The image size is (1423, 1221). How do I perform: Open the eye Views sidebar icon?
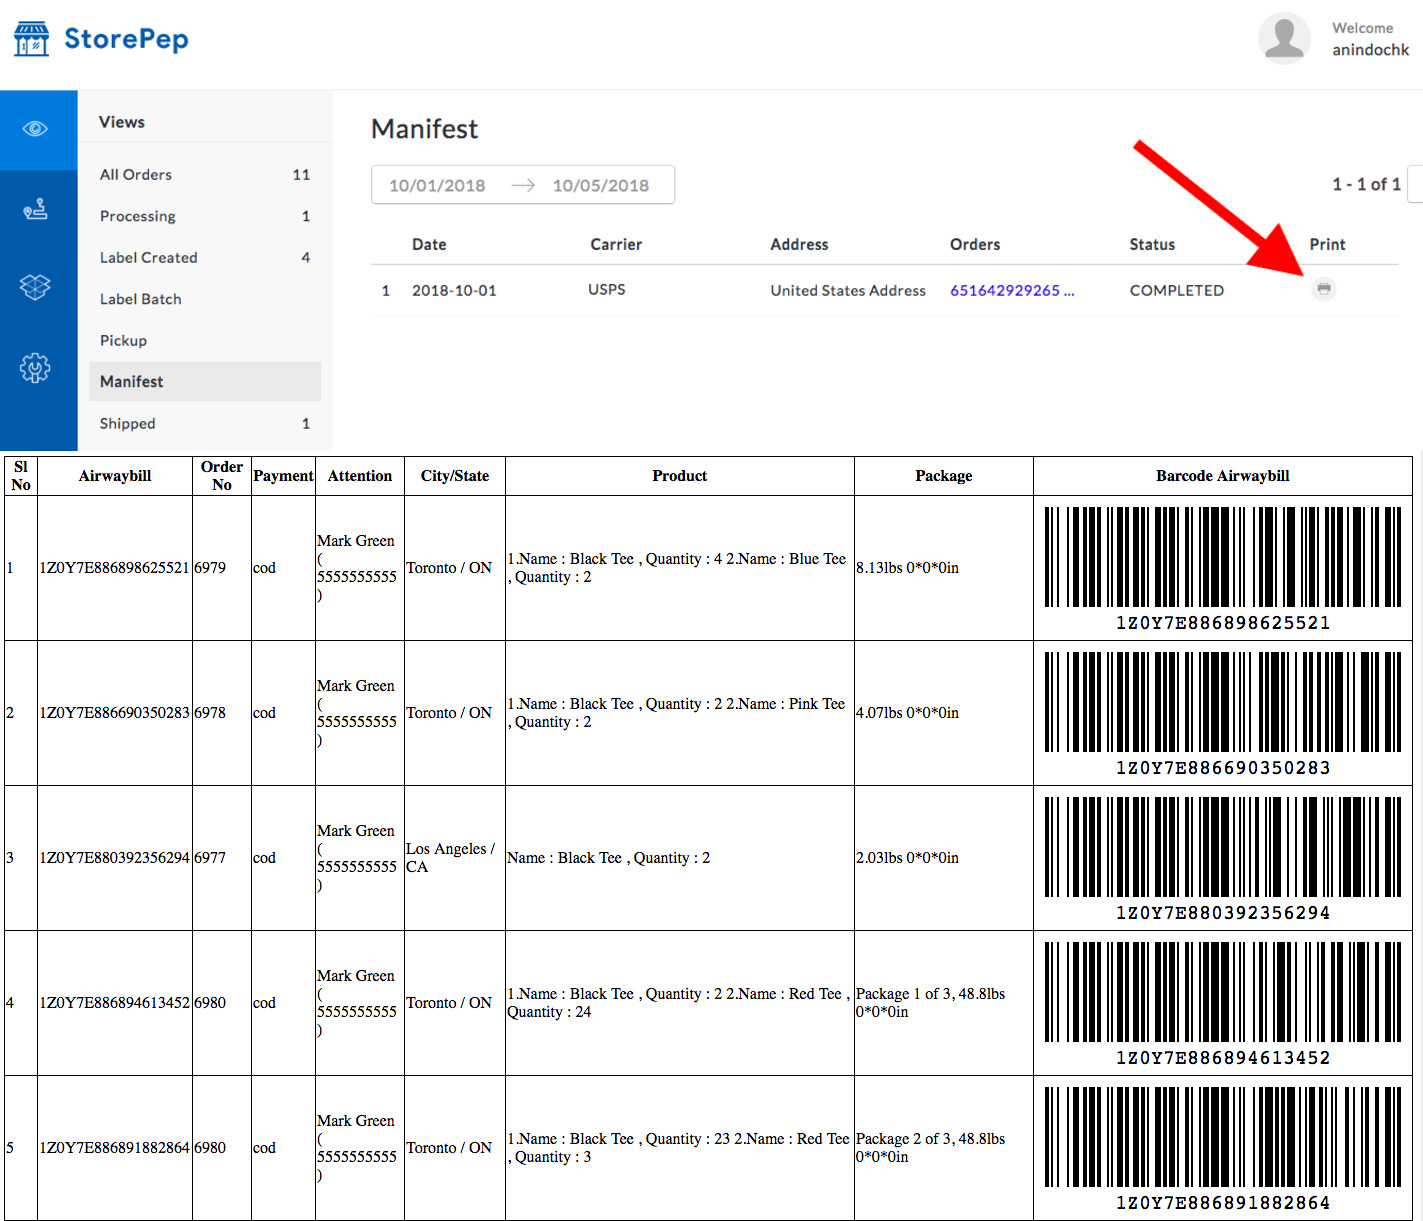pos(35,129)
